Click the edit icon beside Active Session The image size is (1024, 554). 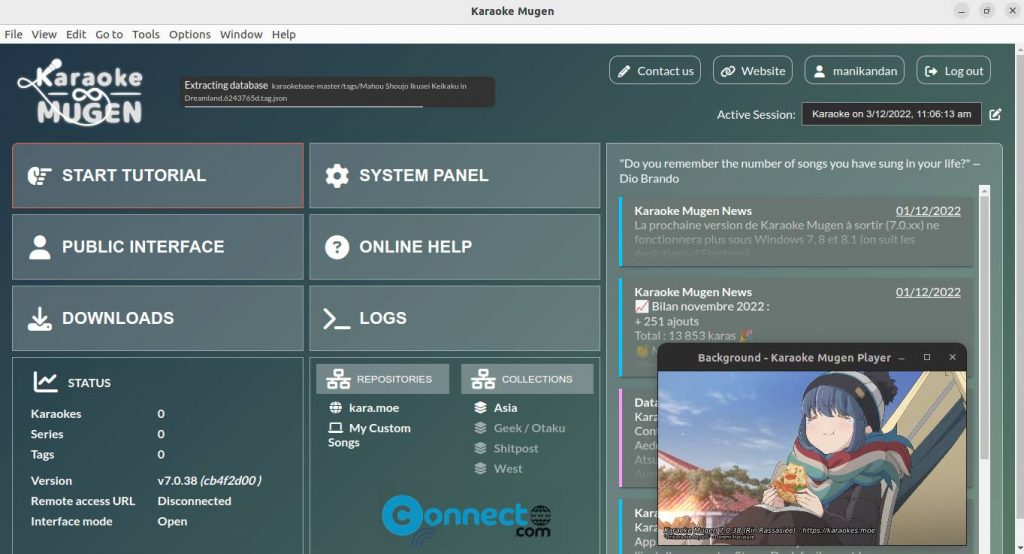tap(995, 114)
